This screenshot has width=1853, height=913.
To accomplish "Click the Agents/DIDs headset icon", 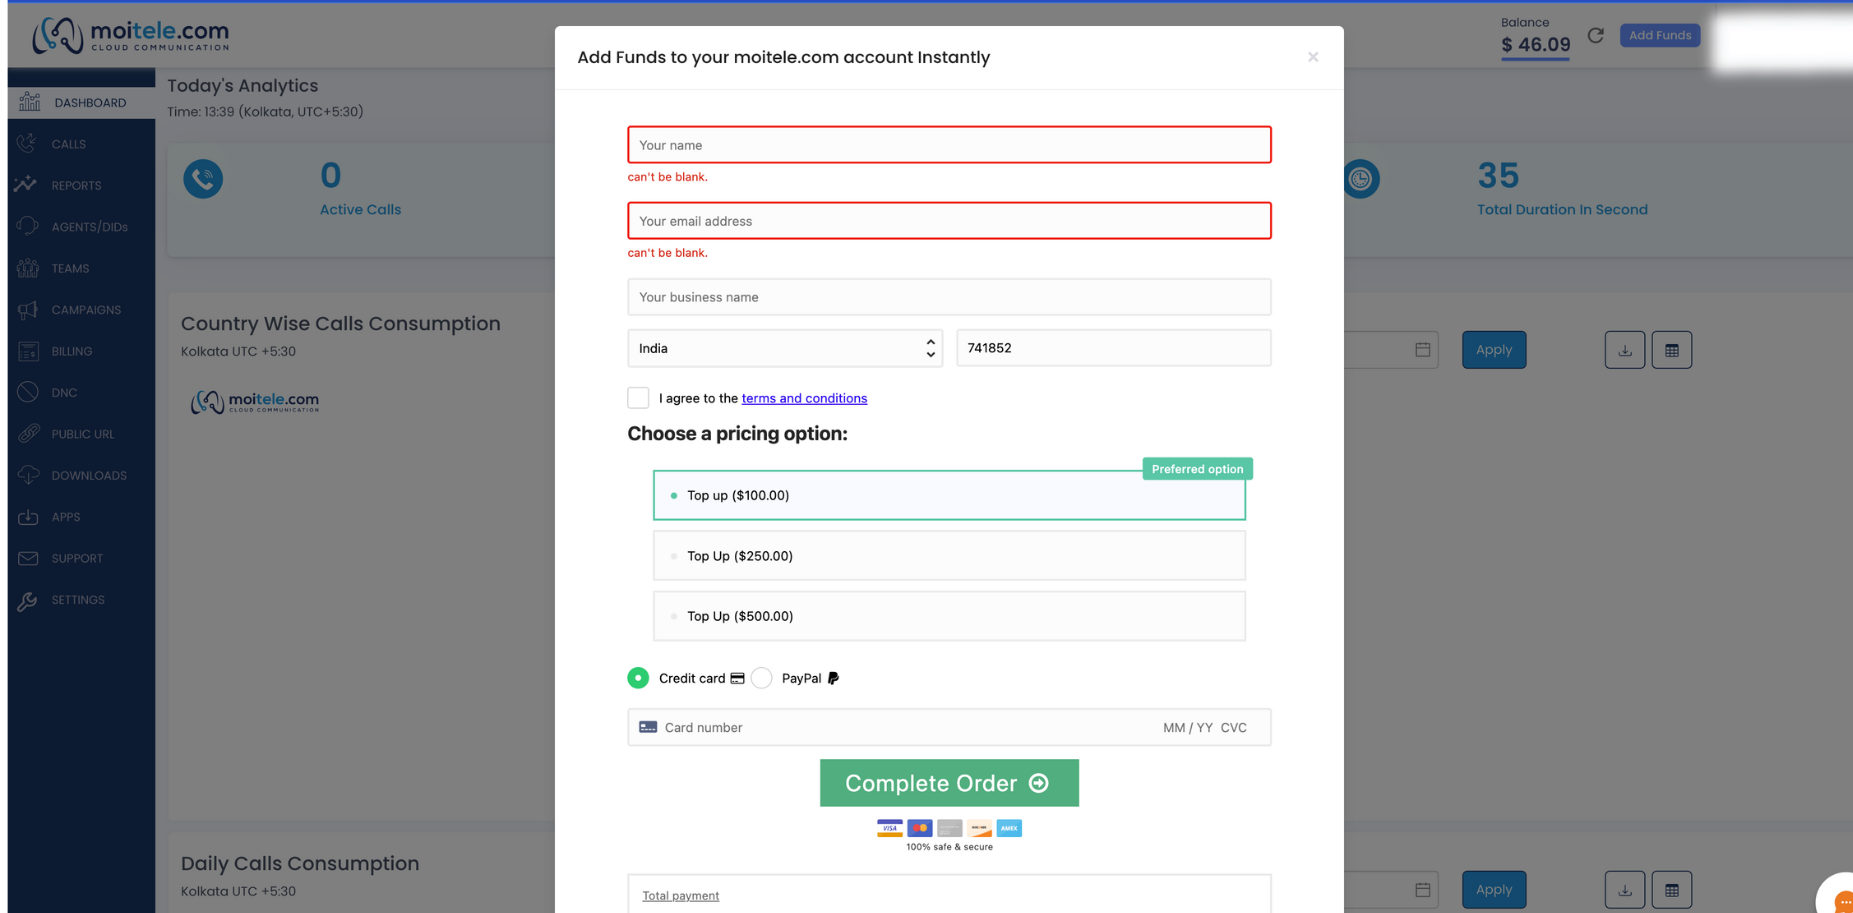I will click(27, 227).
